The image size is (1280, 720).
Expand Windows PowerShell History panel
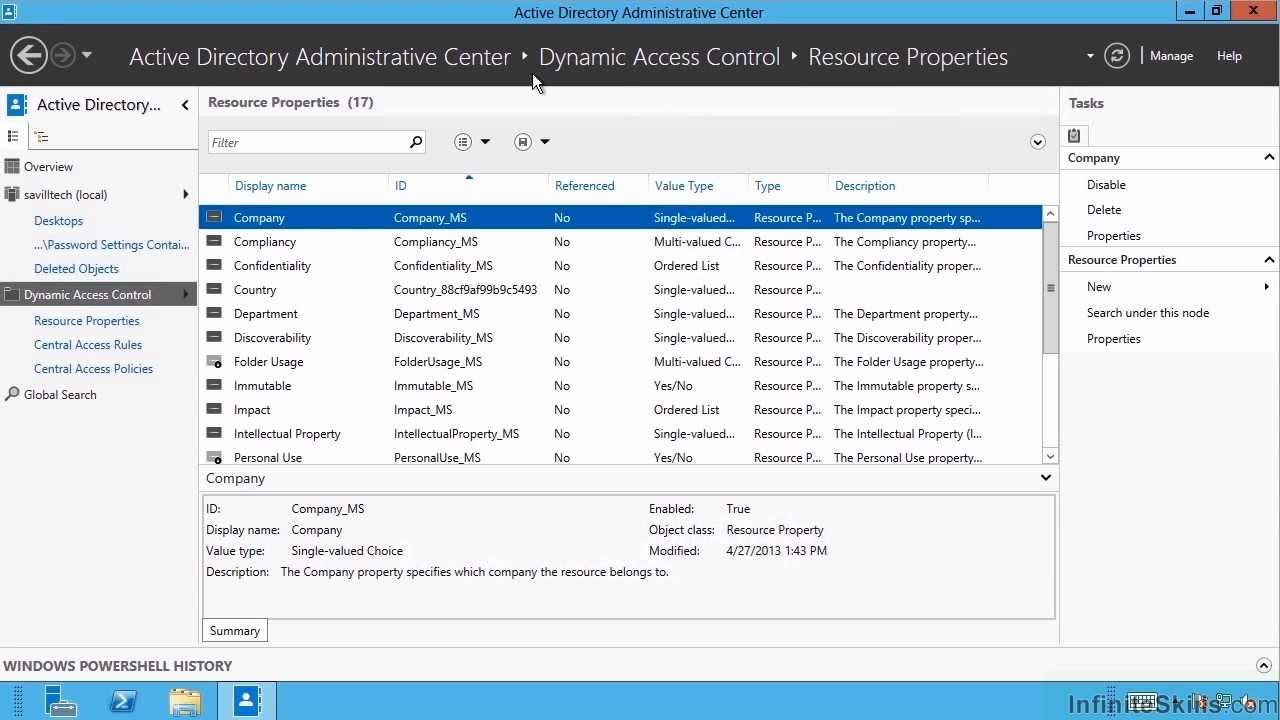click(x=1264, y=666)
